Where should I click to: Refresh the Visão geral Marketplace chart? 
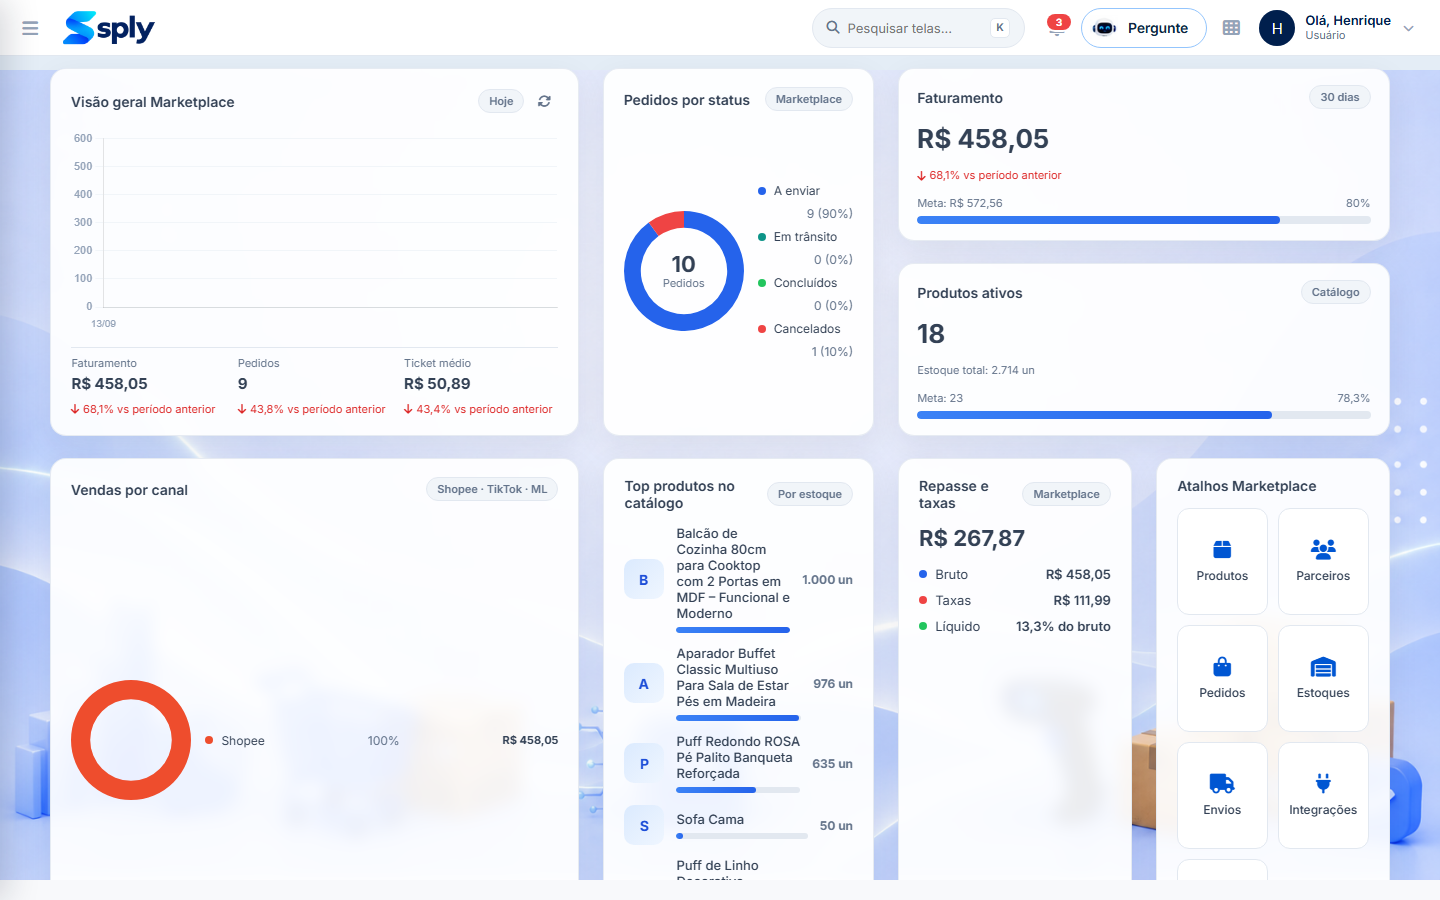tap(544, 101)
